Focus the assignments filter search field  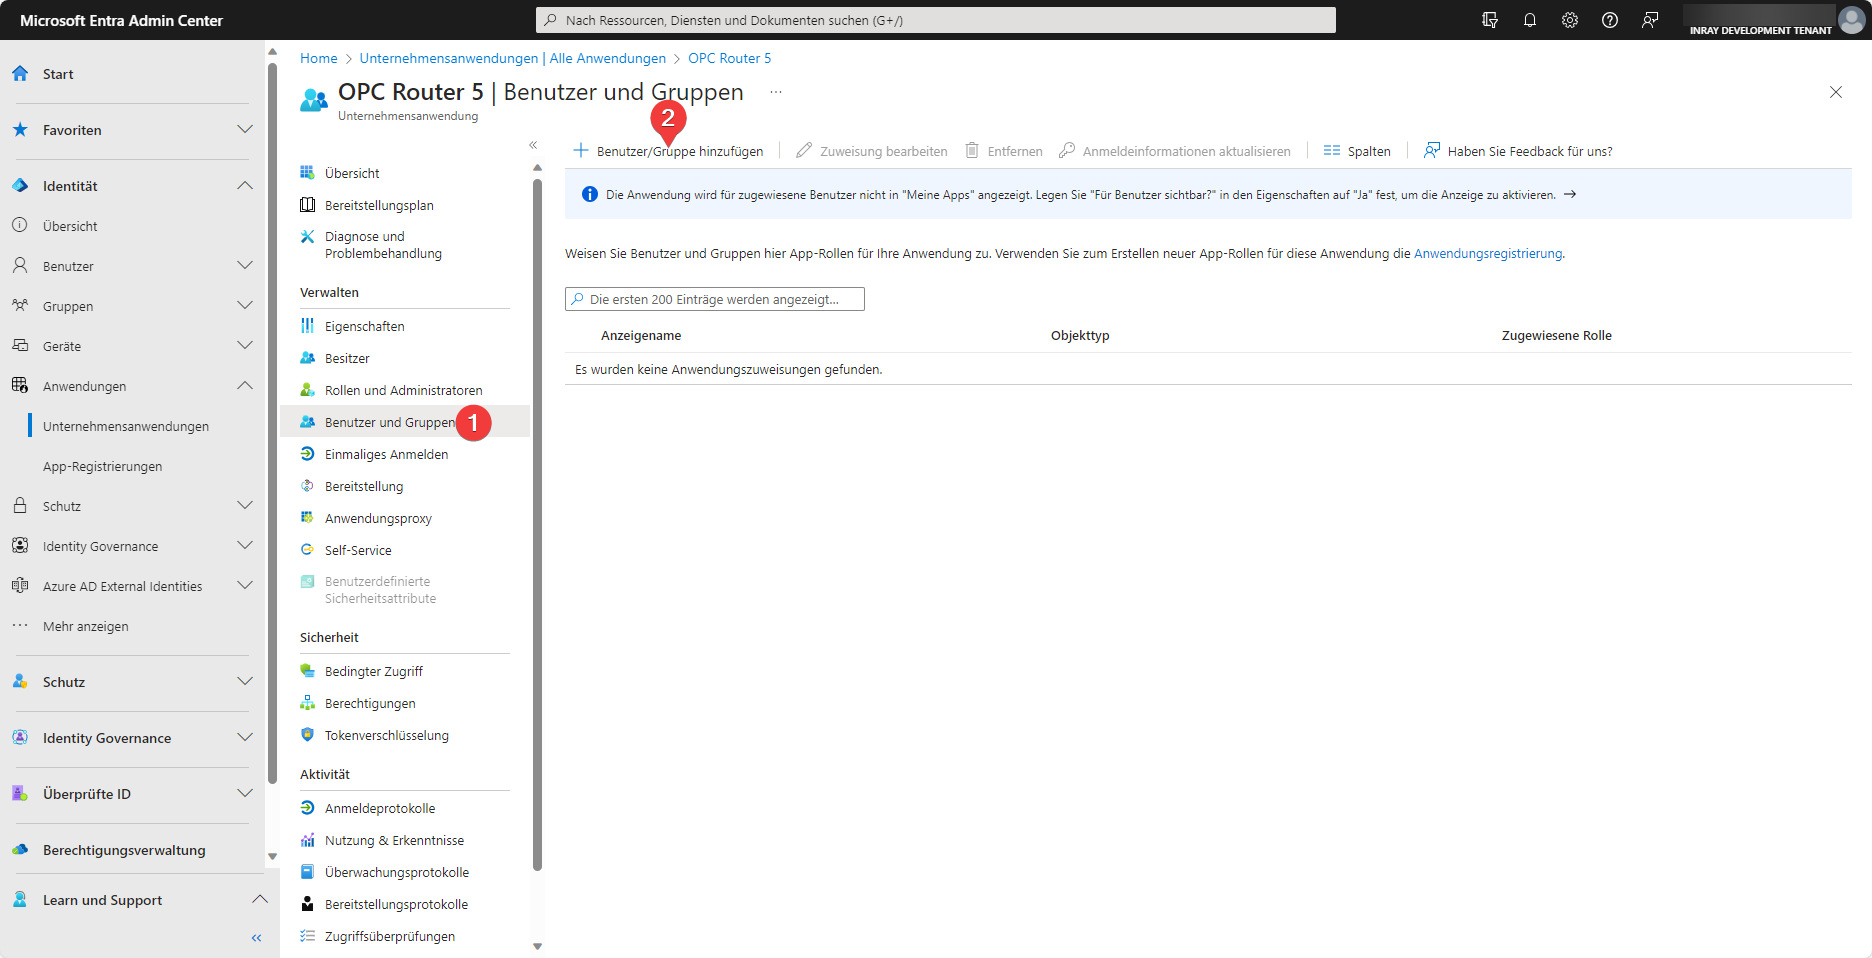714,300
